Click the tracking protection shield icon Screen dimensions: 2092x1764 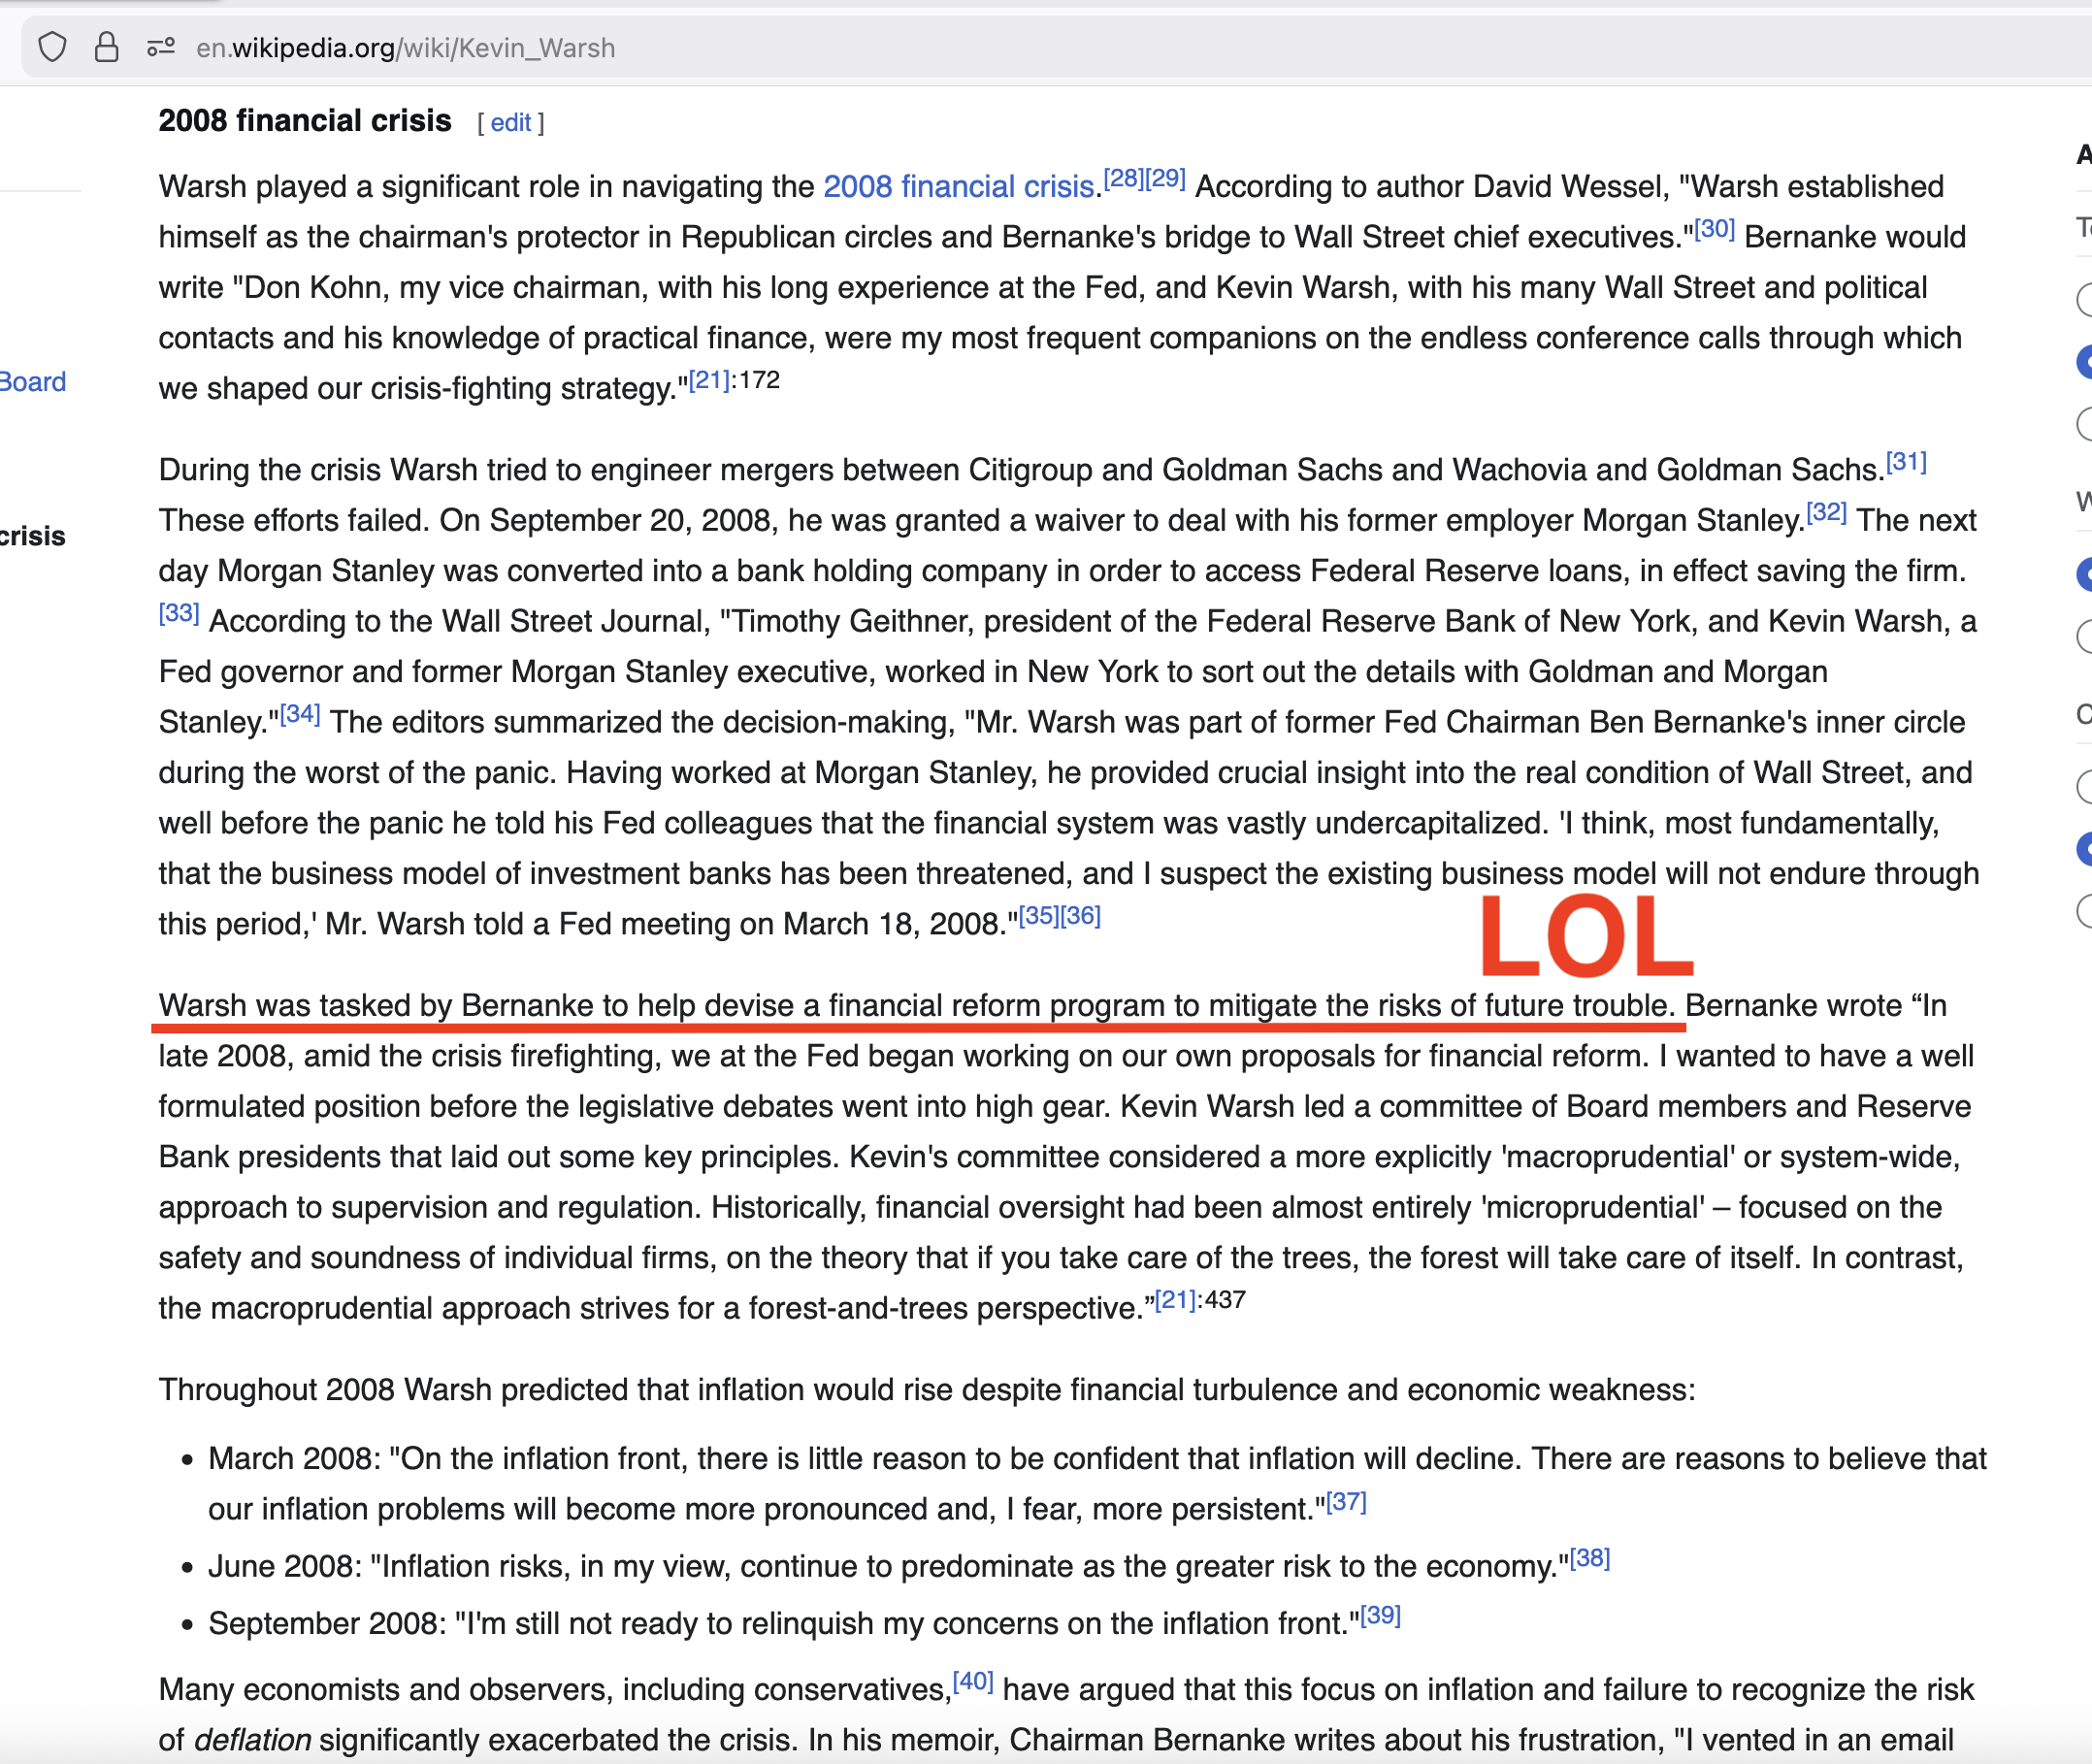point(52,47)
